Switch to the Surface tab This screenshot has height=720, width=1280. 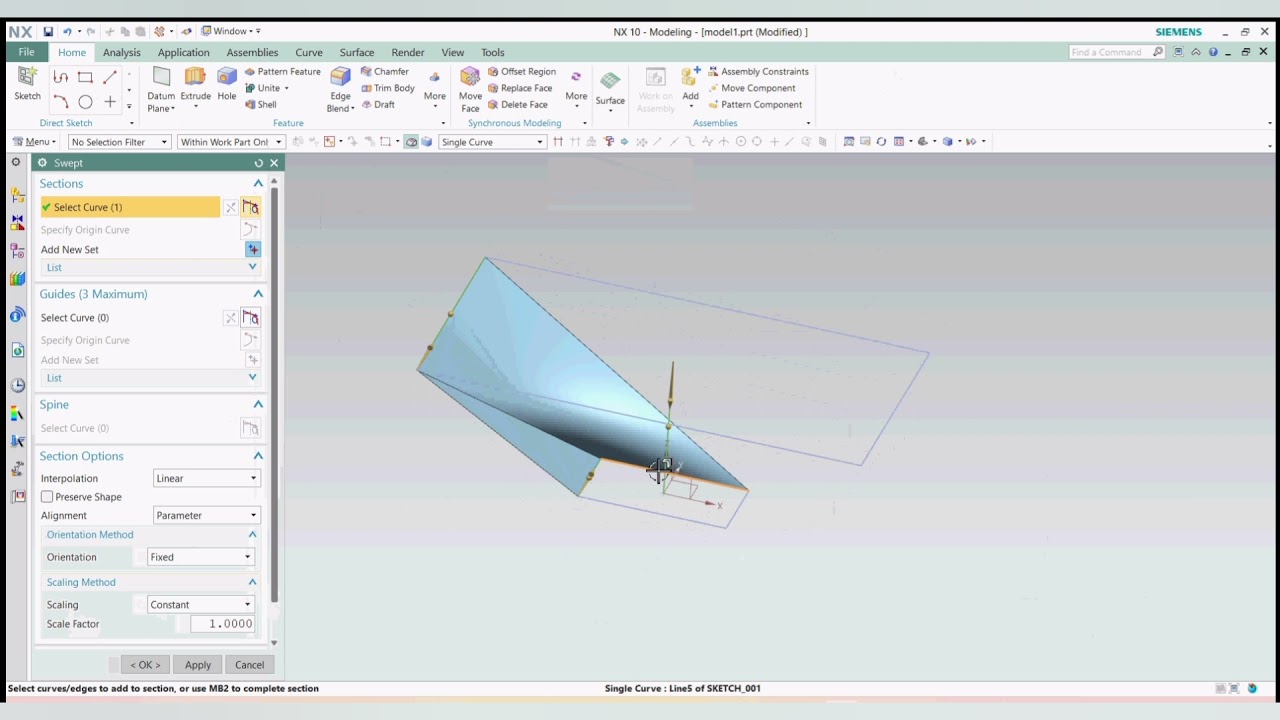pyautogui.click(x=357, y=52)
